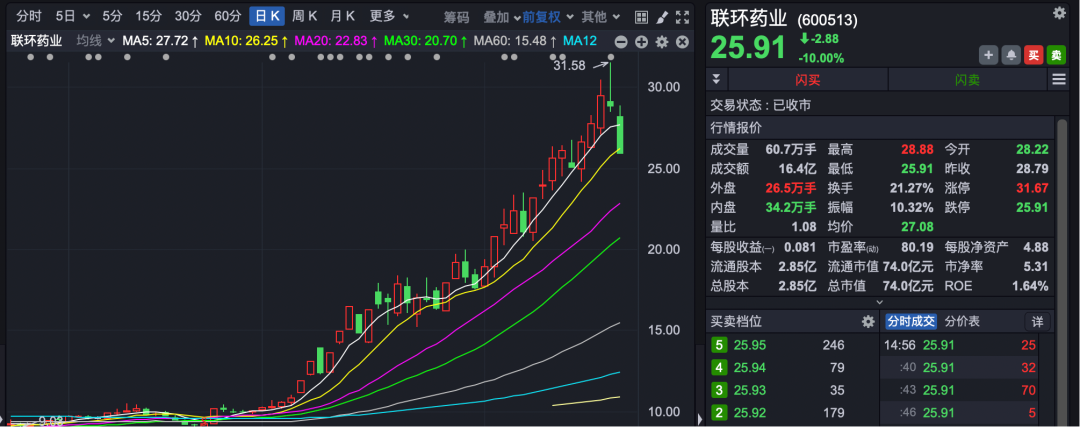Image resolution: width=1080 pixels, height=427 pixels.
Task: Add stock to watchlist with plus button
Action: tap(988, 55)
